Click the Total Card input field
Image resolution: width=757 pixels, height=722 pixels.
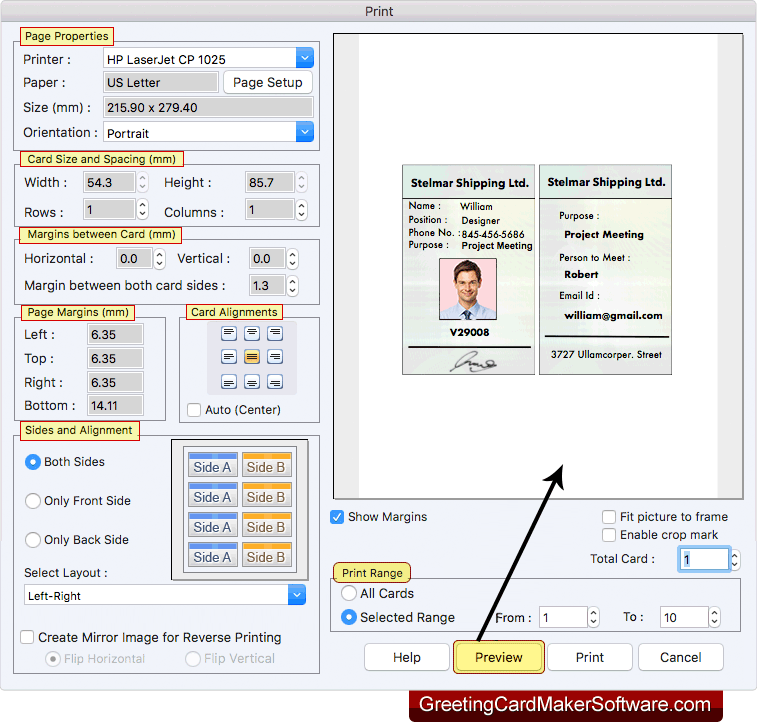[704, 559]
